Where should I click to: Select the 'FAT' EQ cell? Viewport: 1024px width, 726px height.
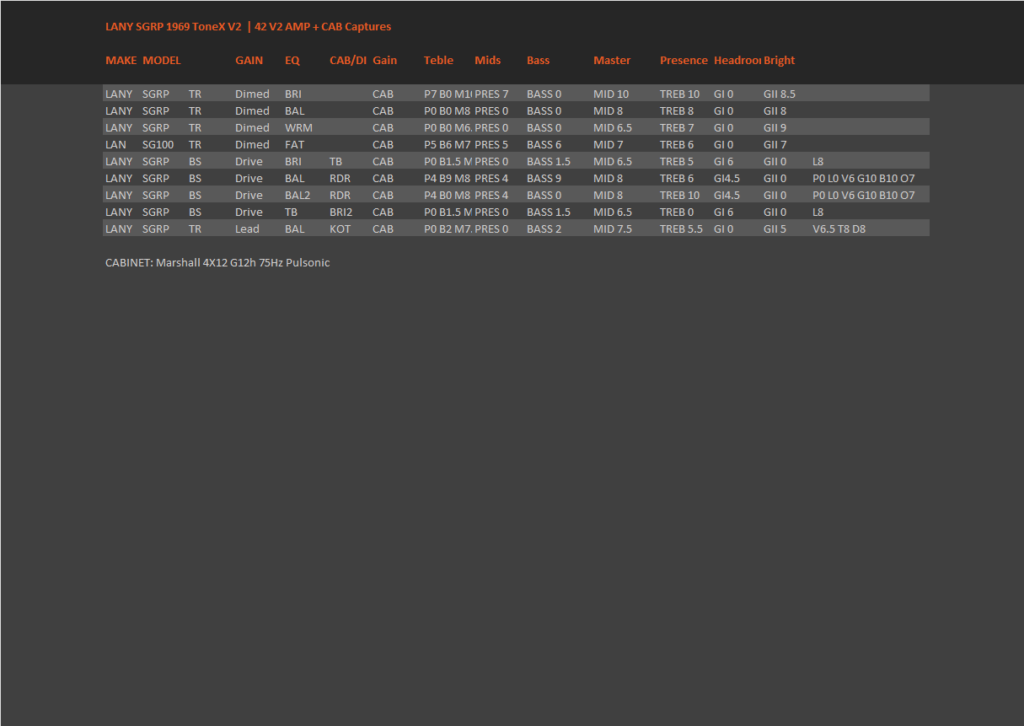point(295,145)
